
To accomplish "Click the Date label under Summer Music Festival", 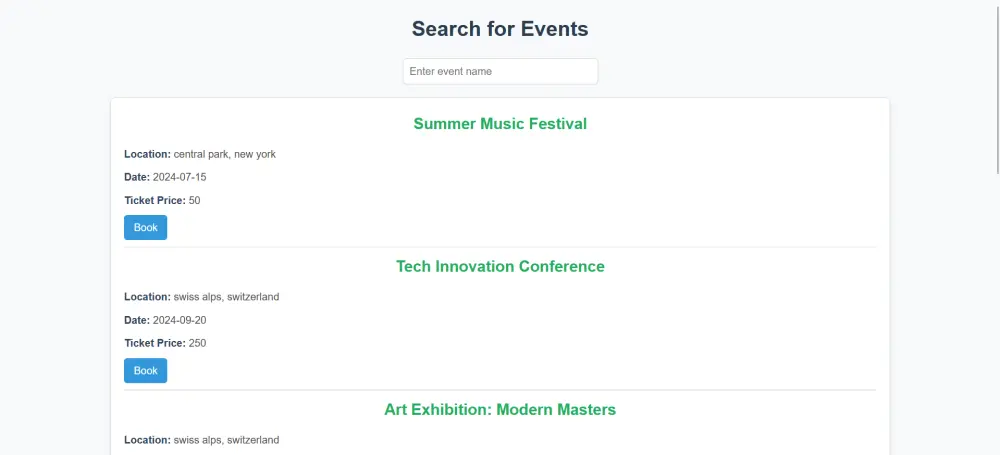I will pos(136,177).
